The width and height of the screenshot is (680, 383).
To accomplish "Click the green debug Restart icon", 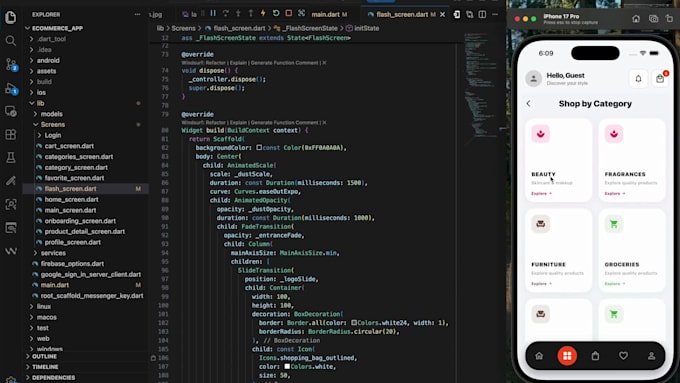I will [276, 13].
